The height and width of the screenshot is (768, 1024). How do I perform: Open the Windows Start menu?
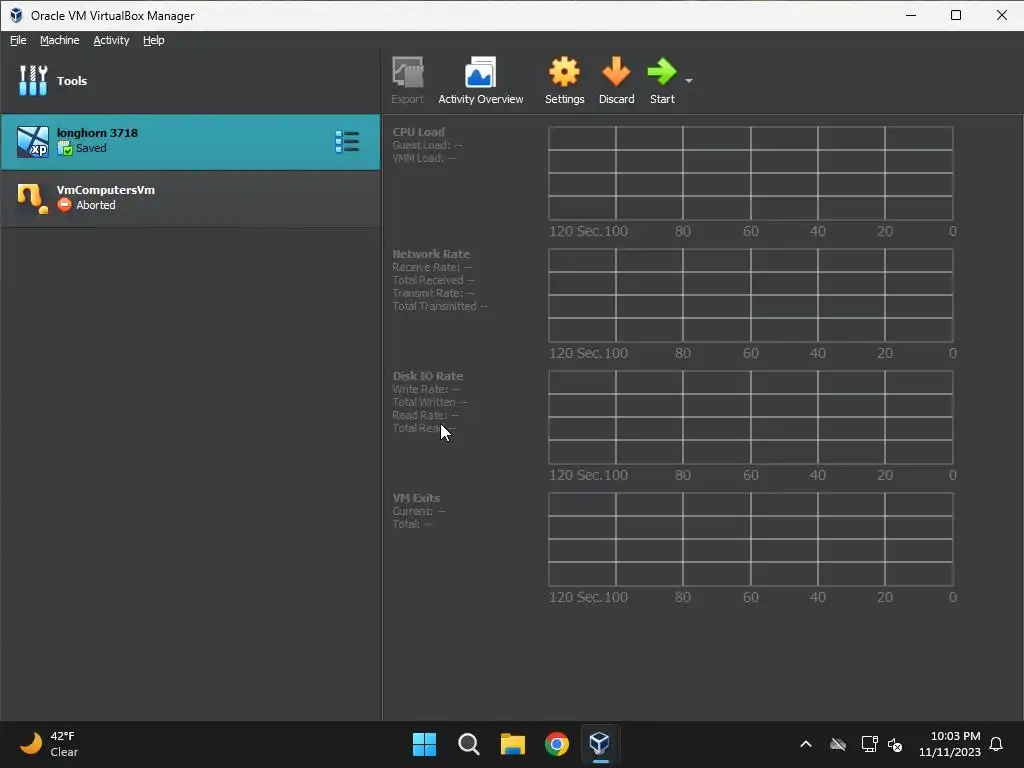[424, 744]
